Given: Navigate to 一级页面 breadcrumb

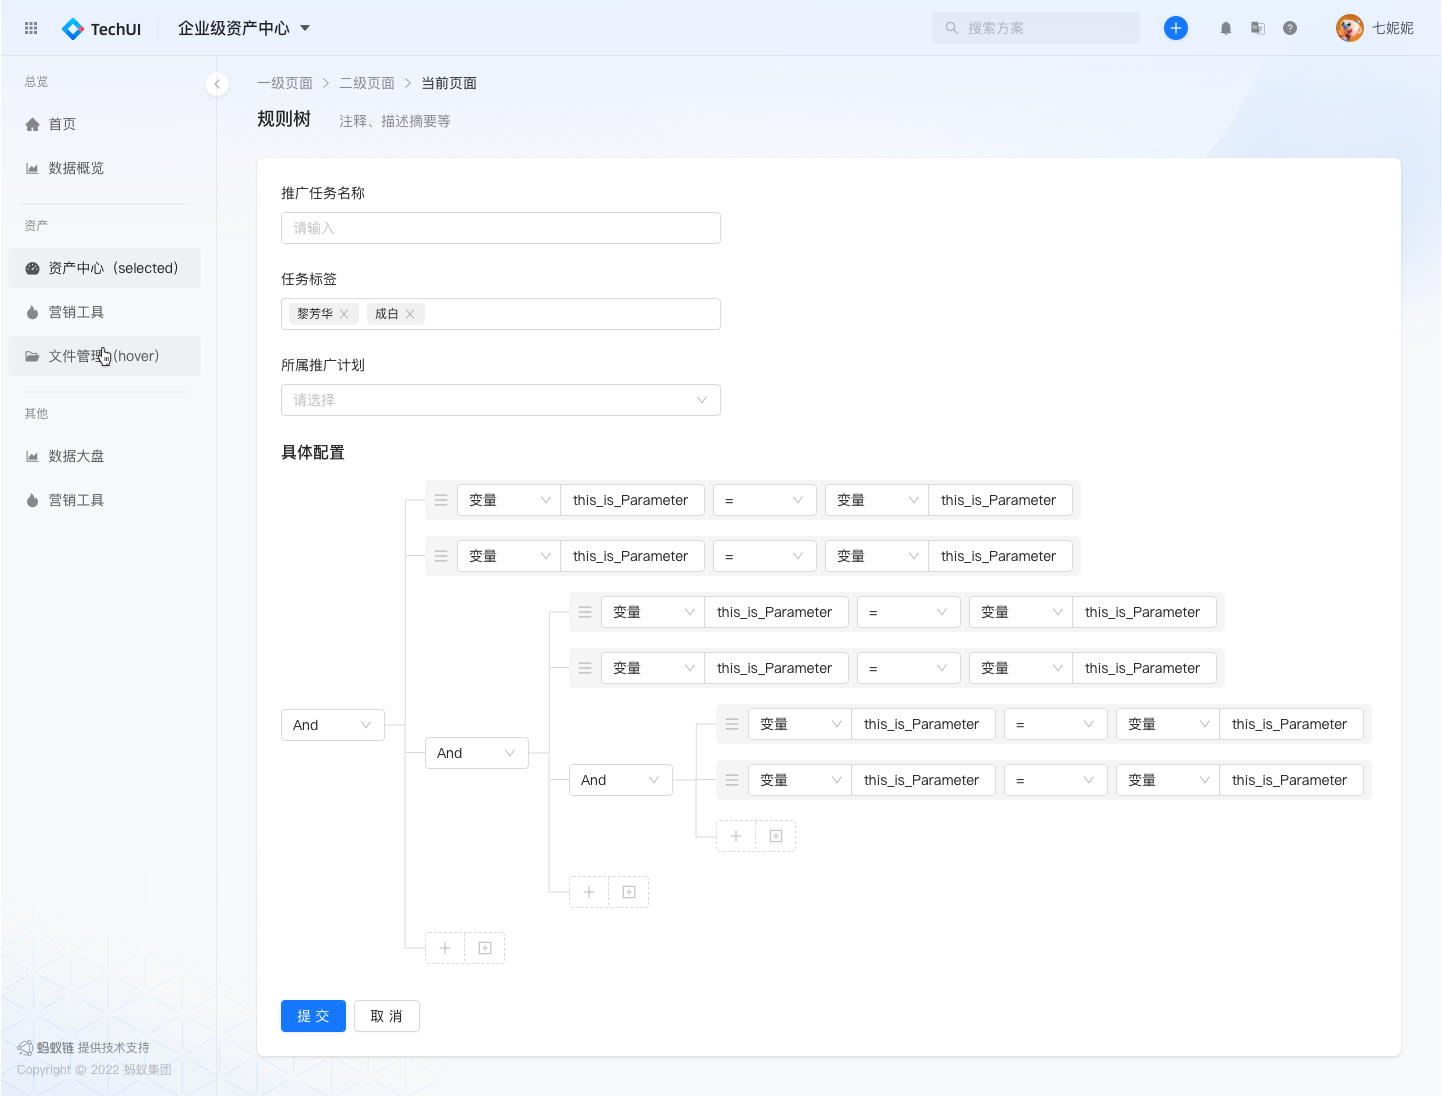Looking at the screenshot, I should click(285, 83).
